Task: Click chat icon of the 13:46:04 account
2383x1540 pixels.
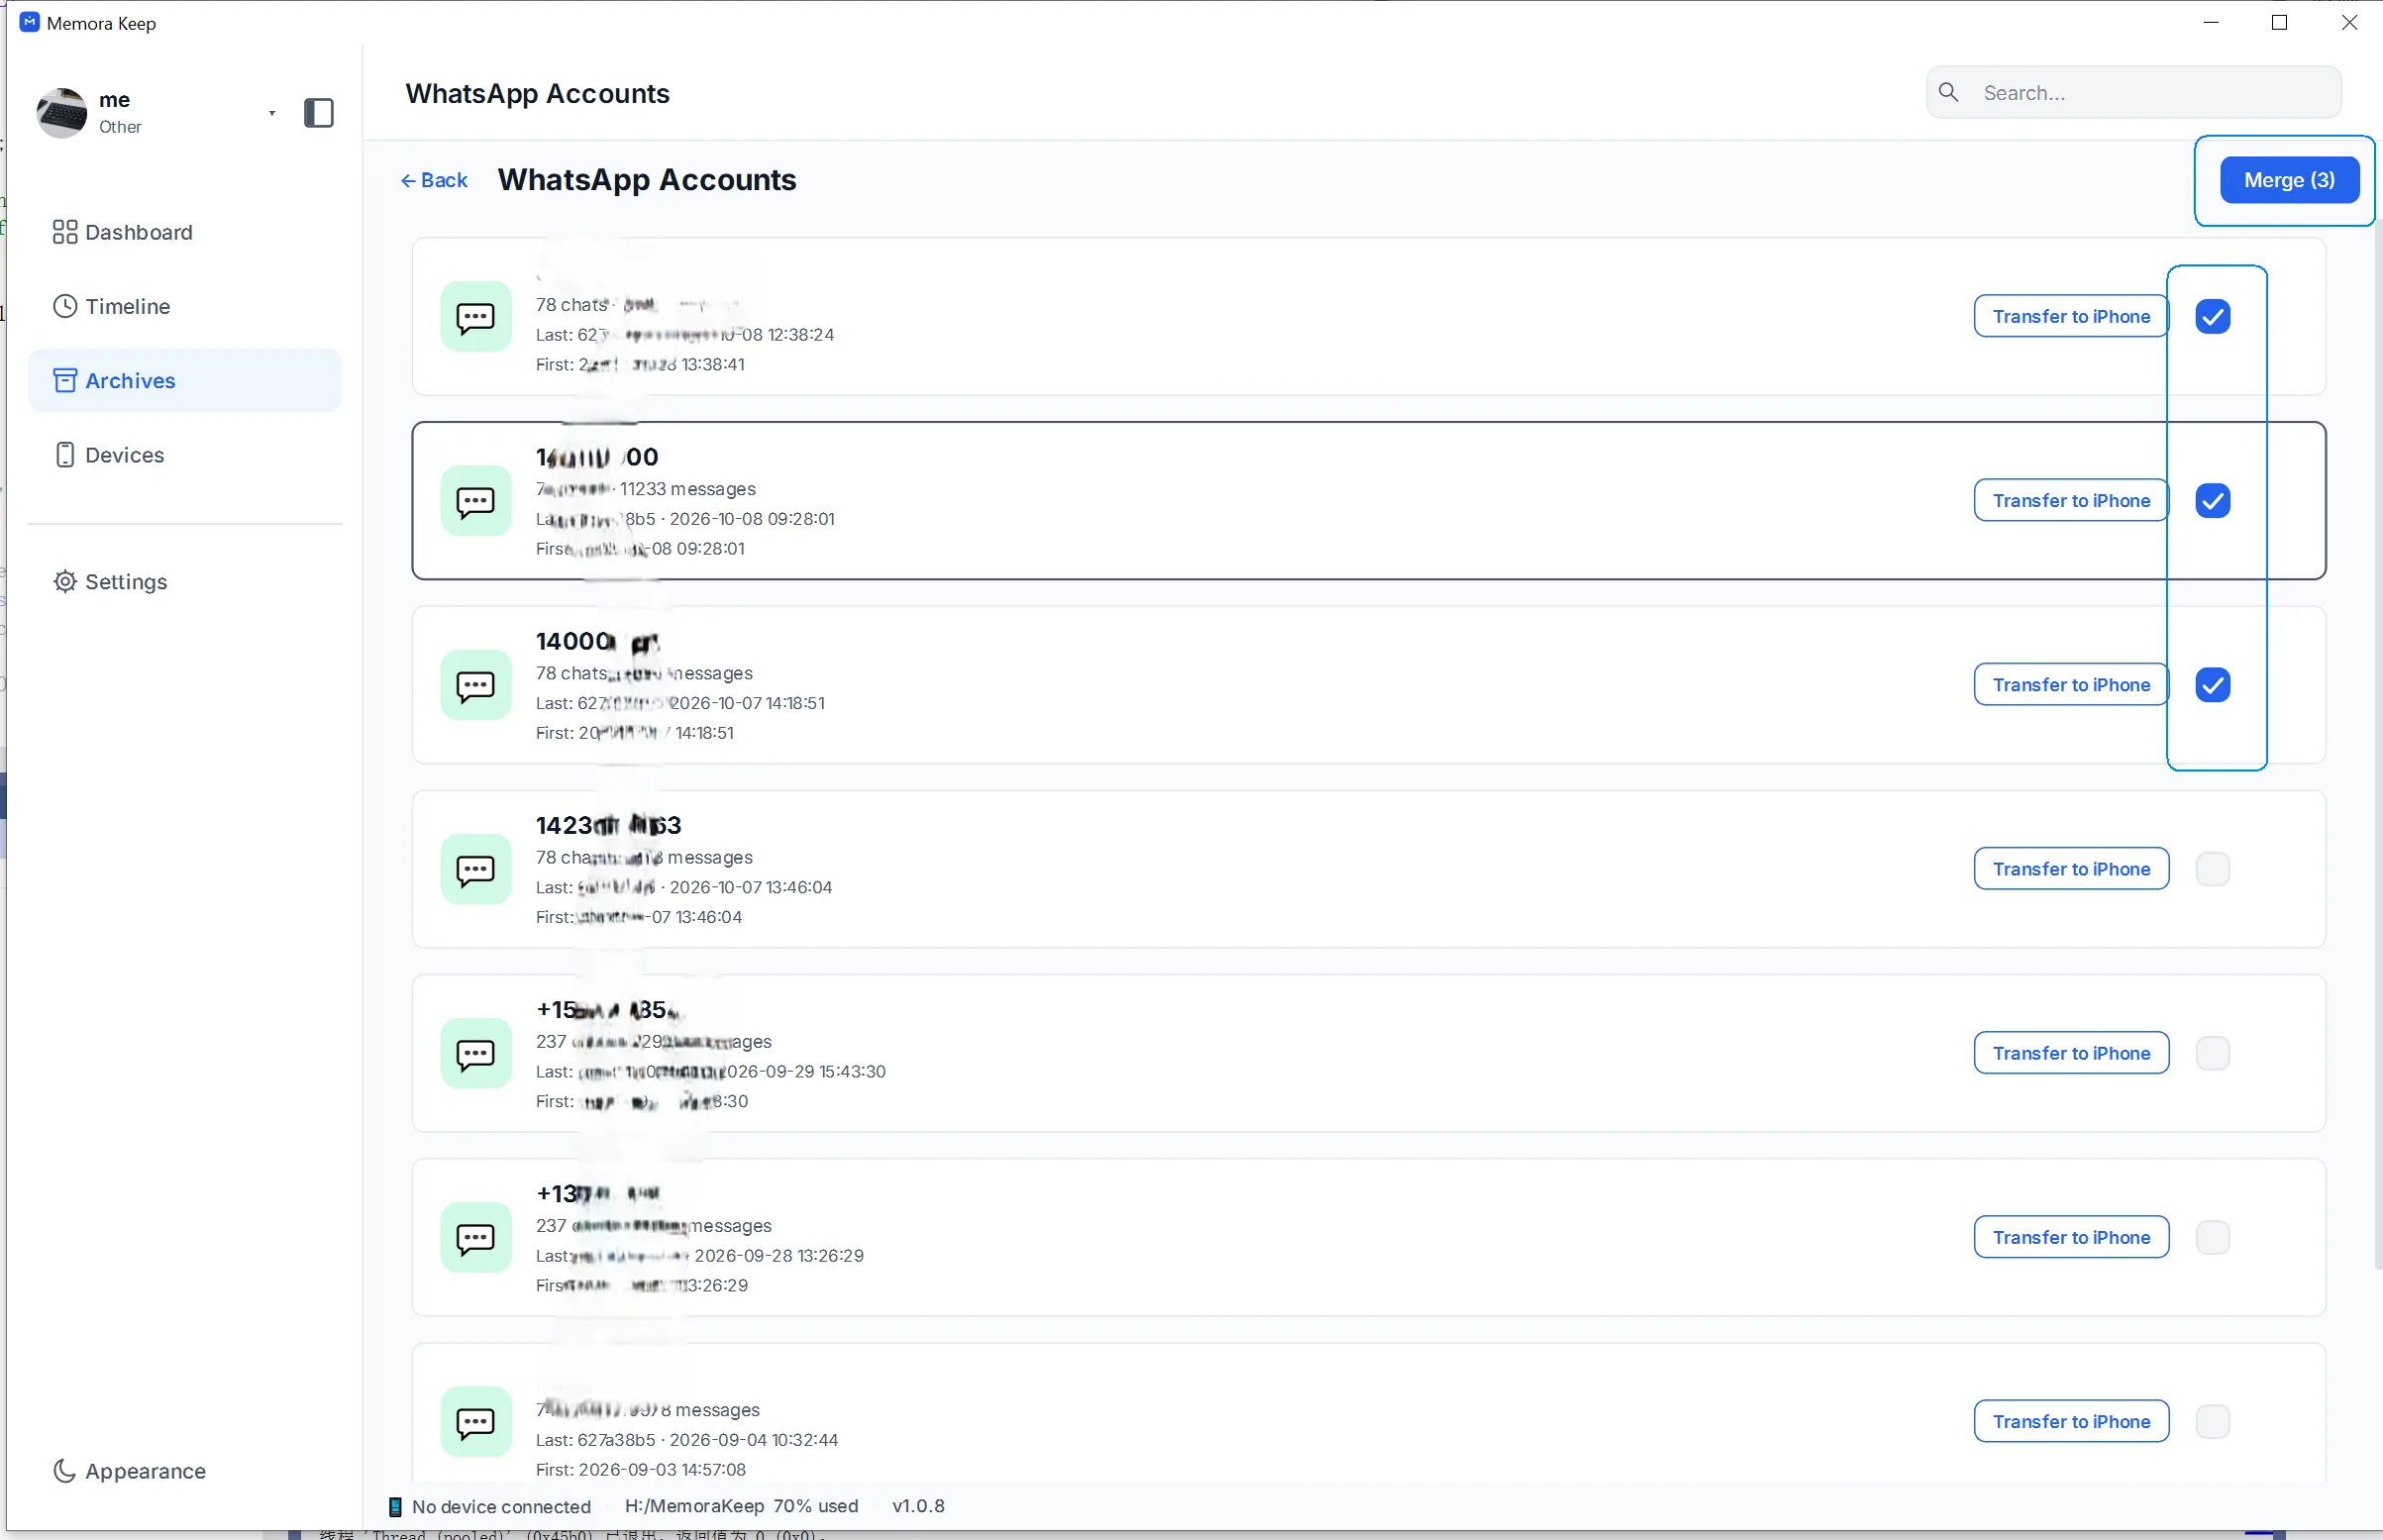Action: 476,869
